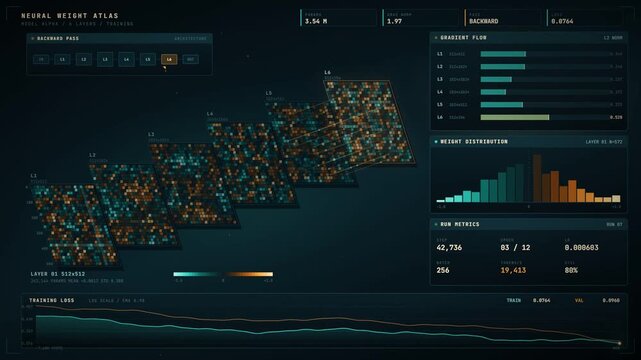Click the L6 weight matrix in 3D view
The width and height of the screenshot is (641, 360).
(x=369, y=123)
